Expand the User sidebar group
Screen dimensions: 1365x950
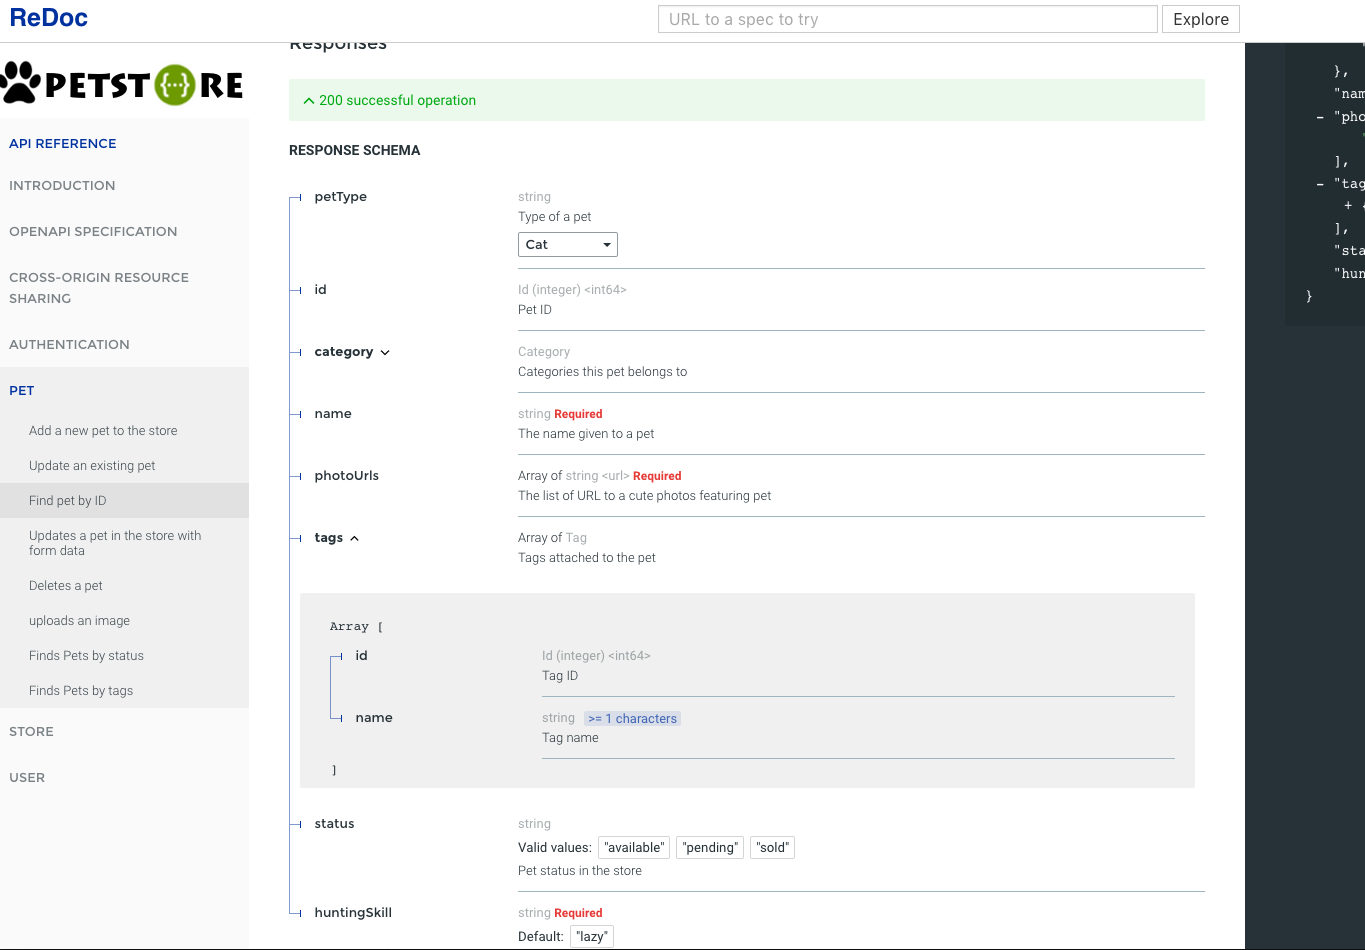[27, 777]
